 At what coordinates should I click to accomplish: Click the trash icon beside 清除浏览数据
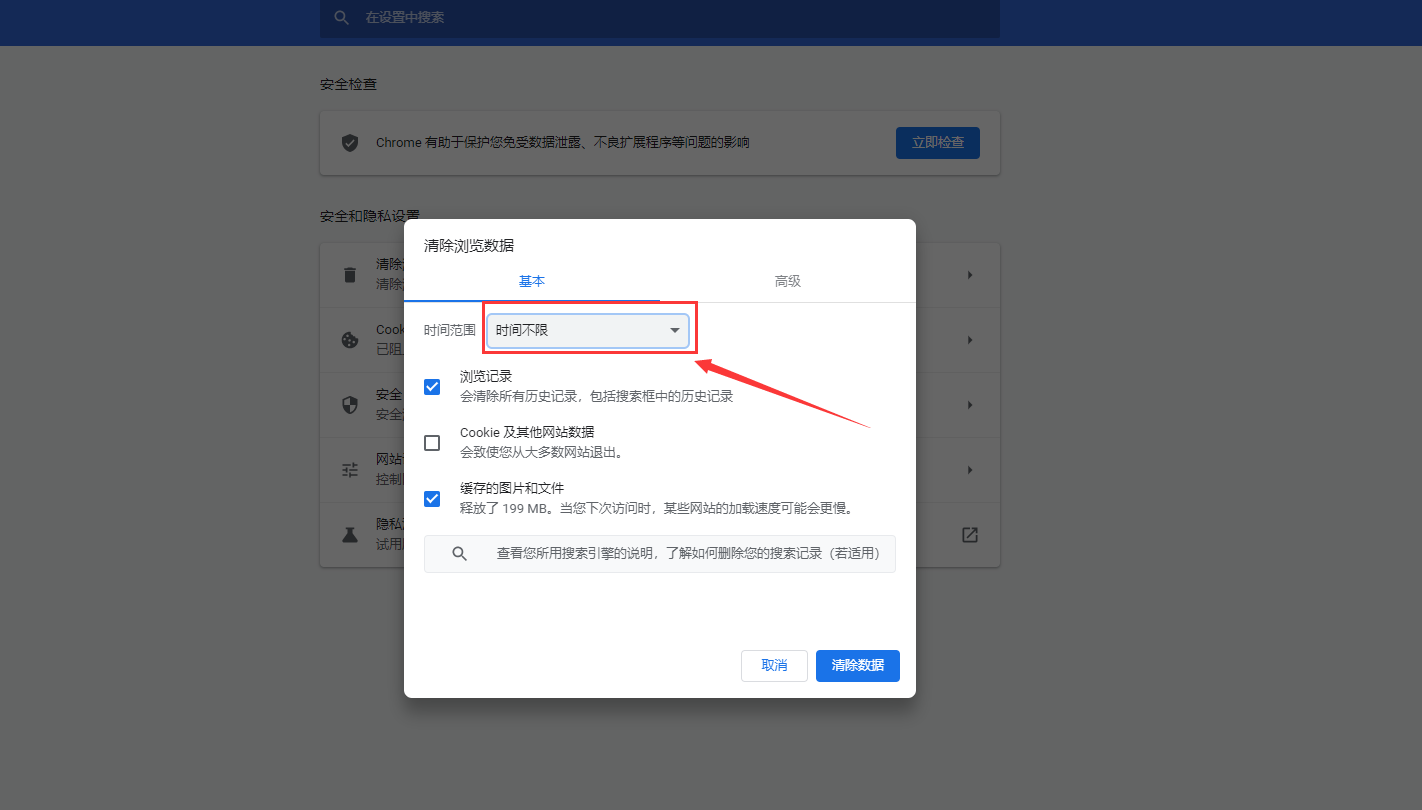[x=349, y=273]
